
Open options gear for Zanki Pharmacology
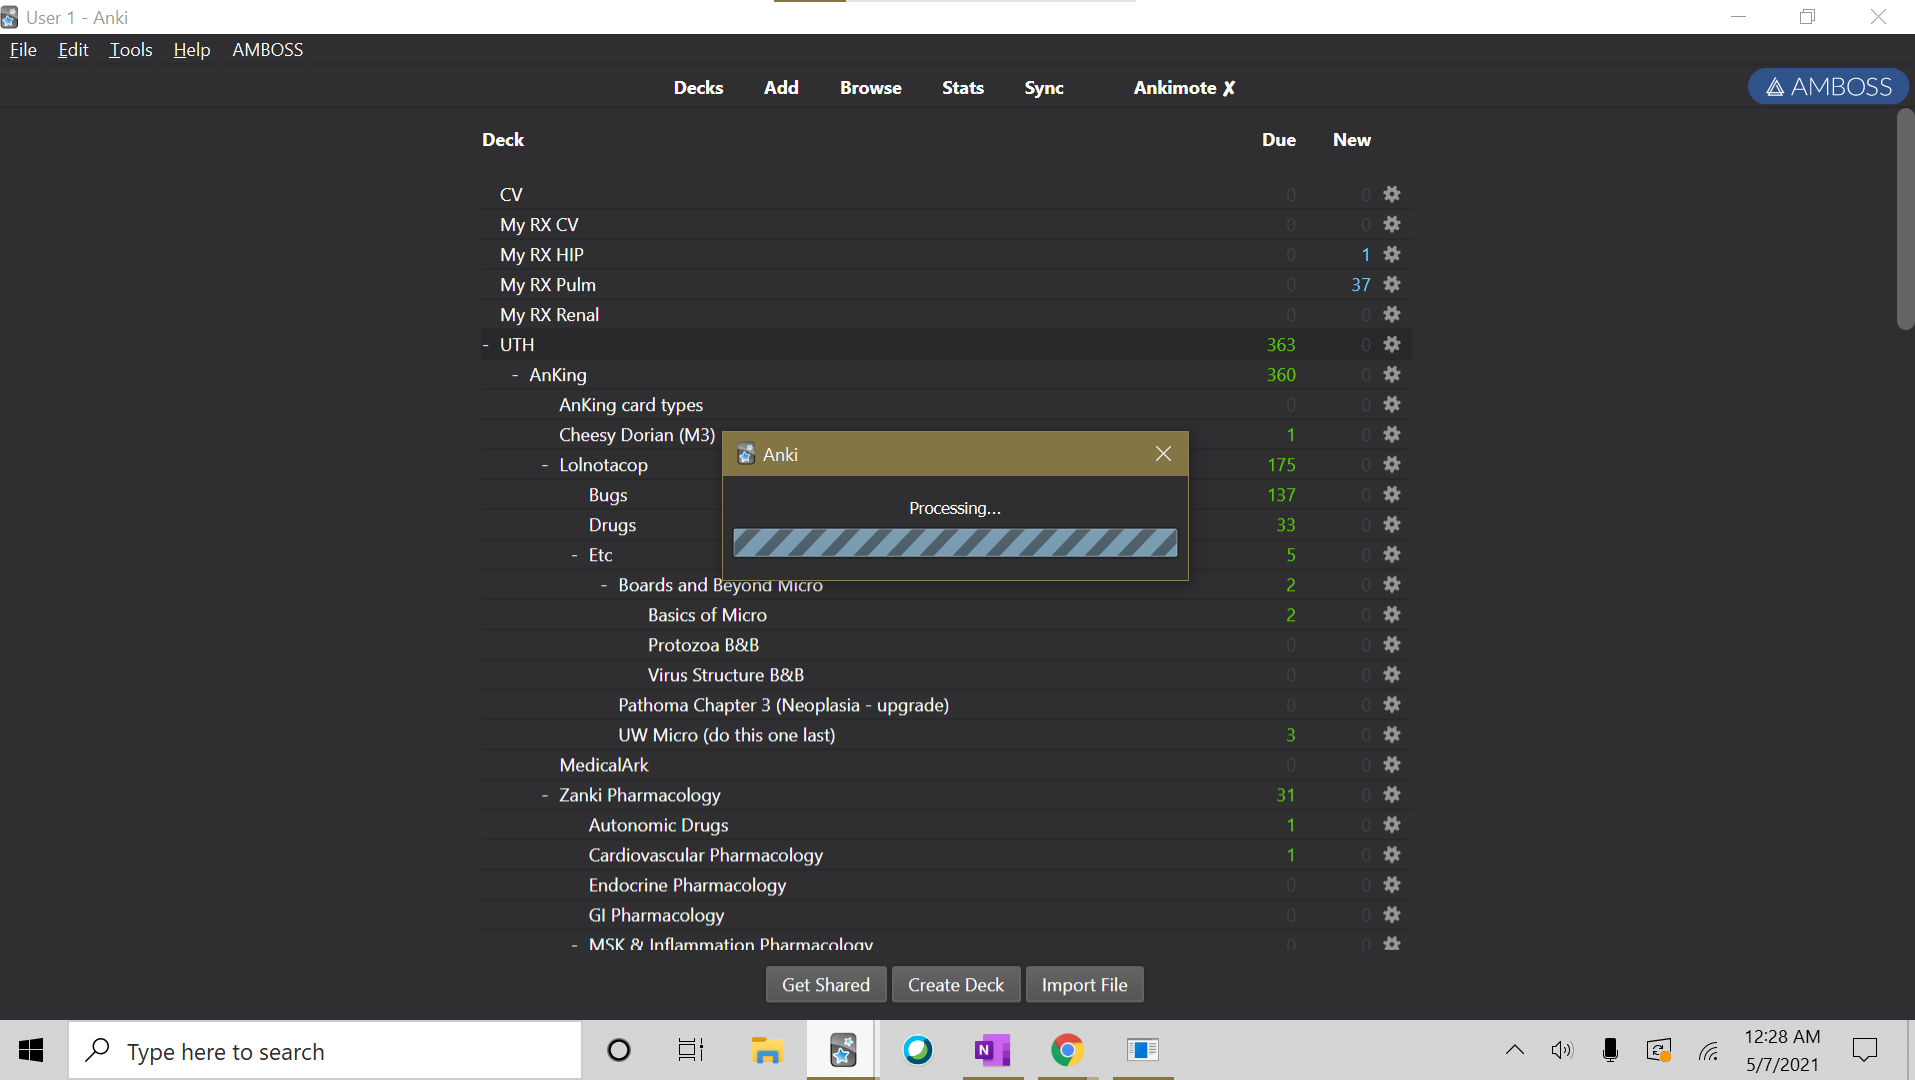point(1391,794)
